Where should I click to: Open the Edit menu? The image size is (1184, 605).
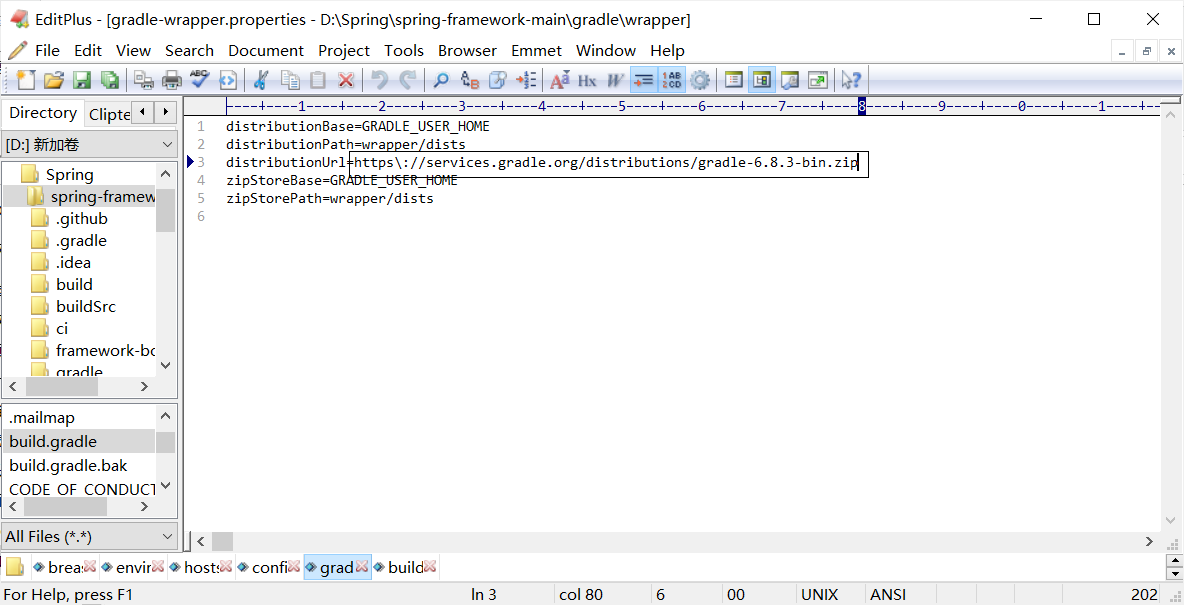click(88, 51)
